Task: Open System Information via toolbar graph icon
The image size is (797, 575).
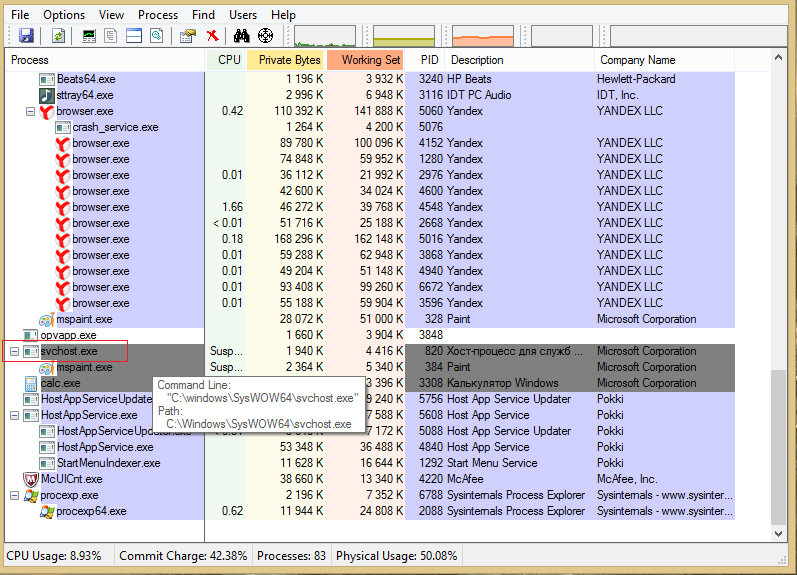Action: (89, 36)
